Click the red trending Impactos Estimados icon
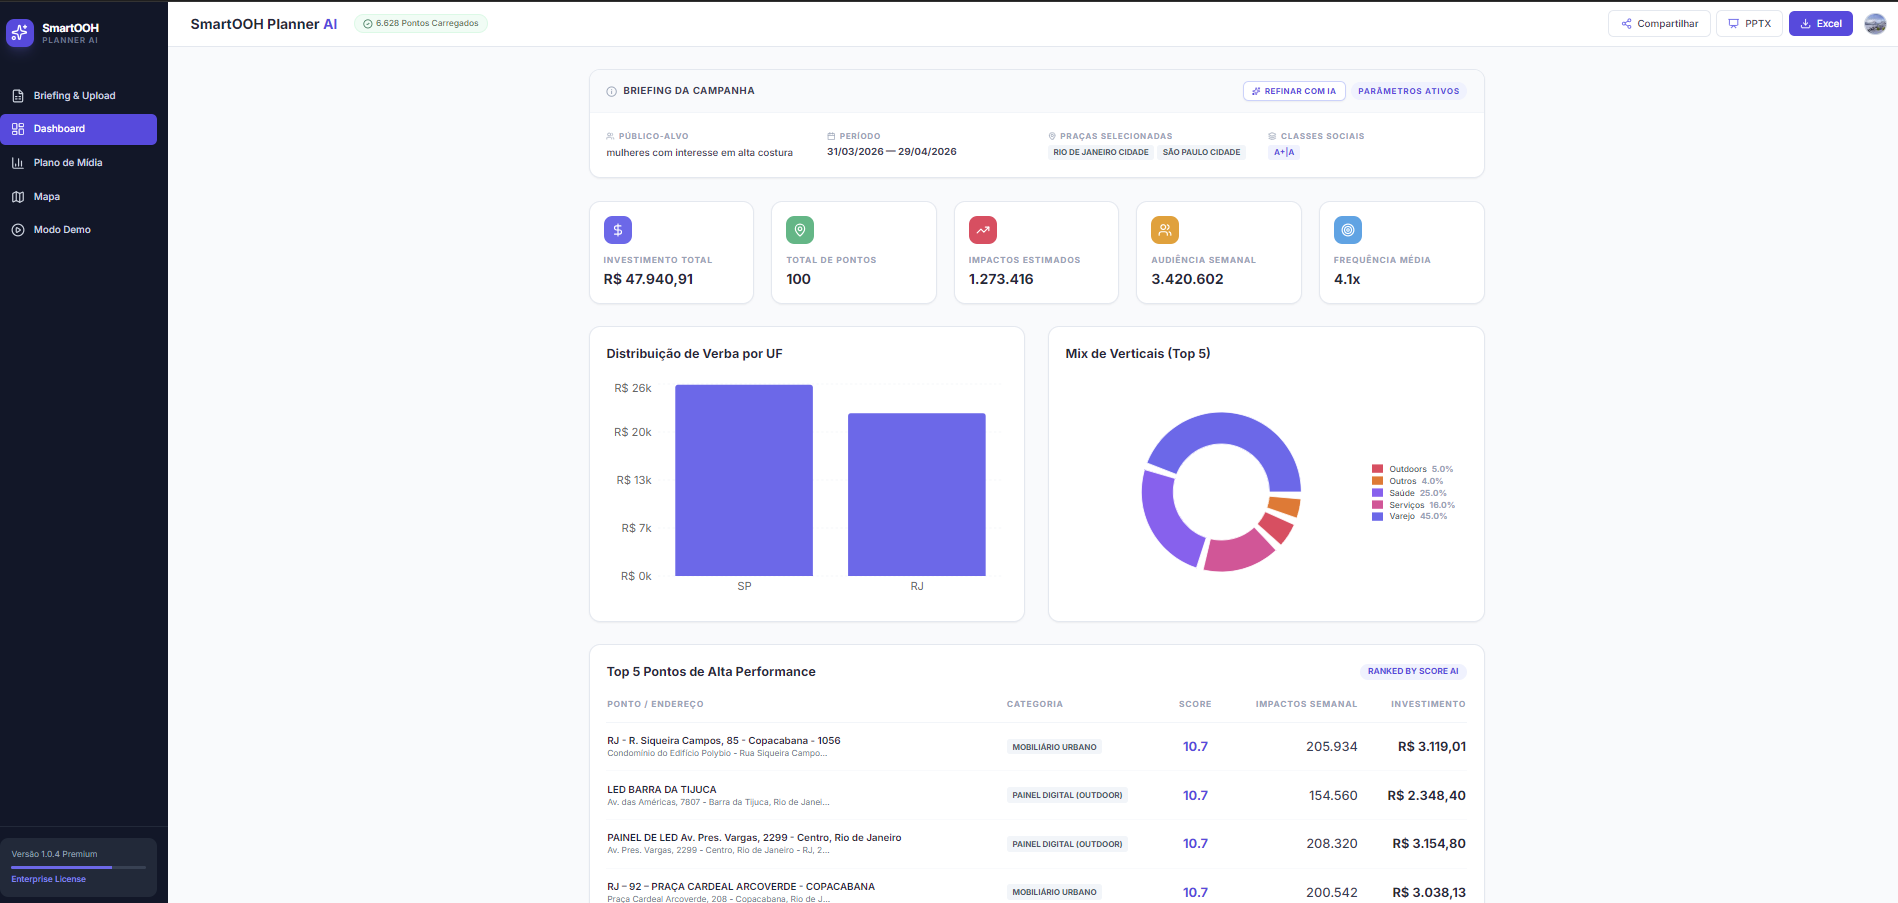This screenshot has width=1898, height=903. point(983,230)
